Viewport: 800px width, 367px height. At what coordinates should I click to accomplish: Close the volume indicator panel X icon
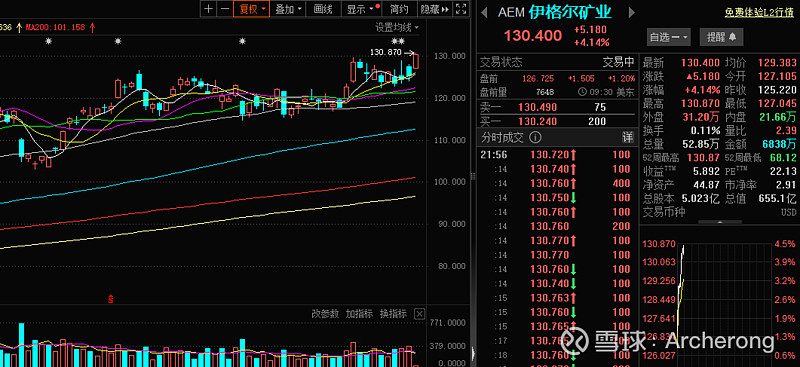click(419, 313)
